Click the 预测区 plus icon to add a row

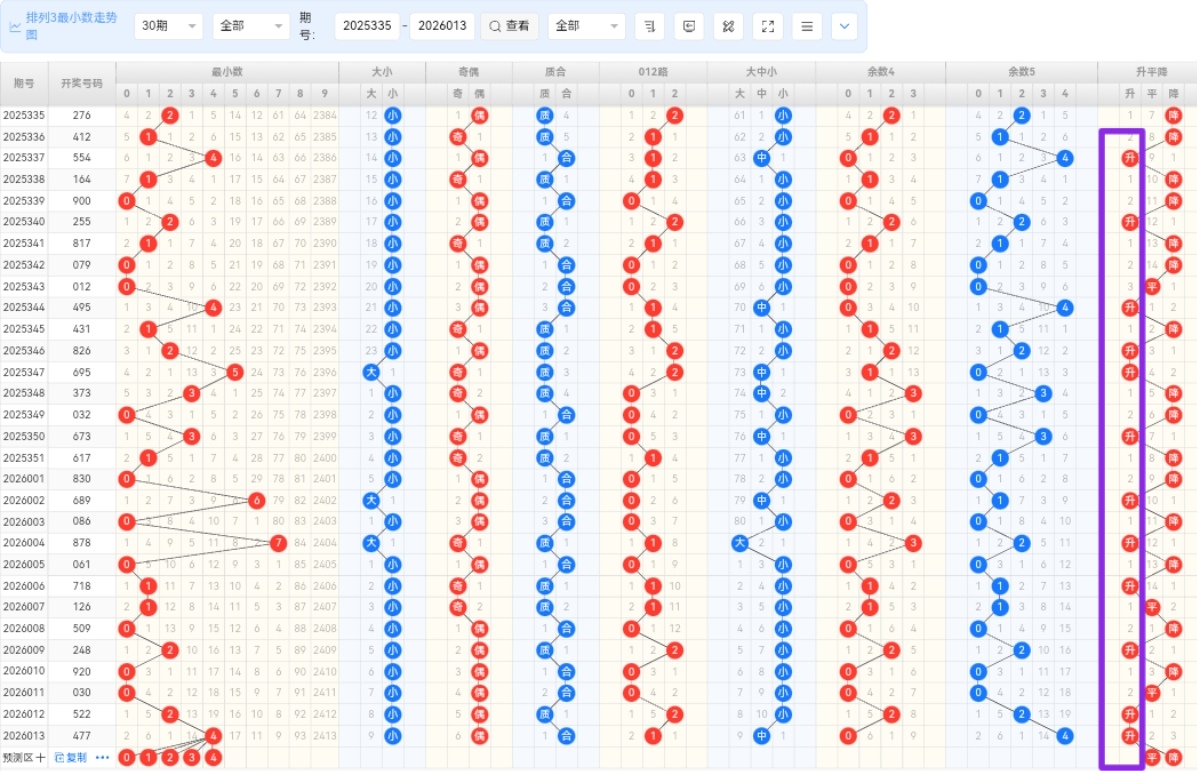[40, 757]
